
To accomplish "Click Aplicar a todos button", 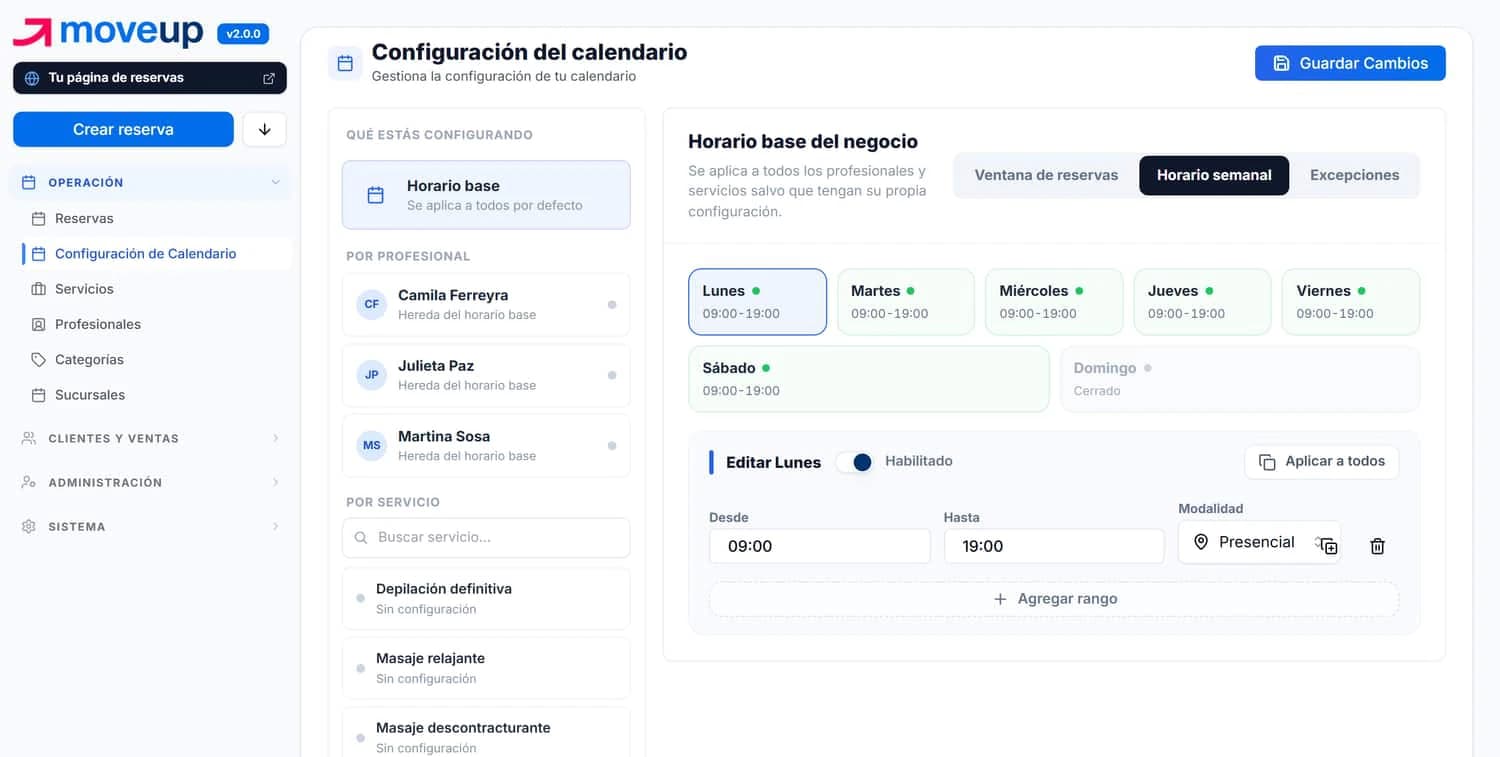I will click(1322, 462).
